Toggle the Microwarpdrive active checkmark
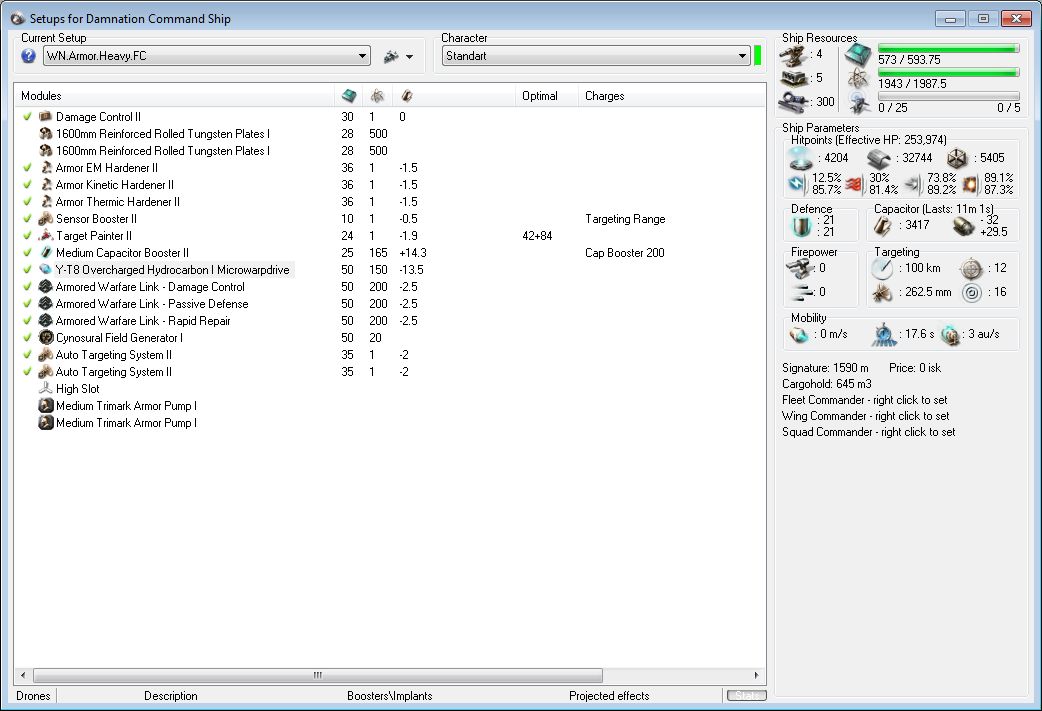Screen dimensions: 1042x711 click(x=27, y=270)
